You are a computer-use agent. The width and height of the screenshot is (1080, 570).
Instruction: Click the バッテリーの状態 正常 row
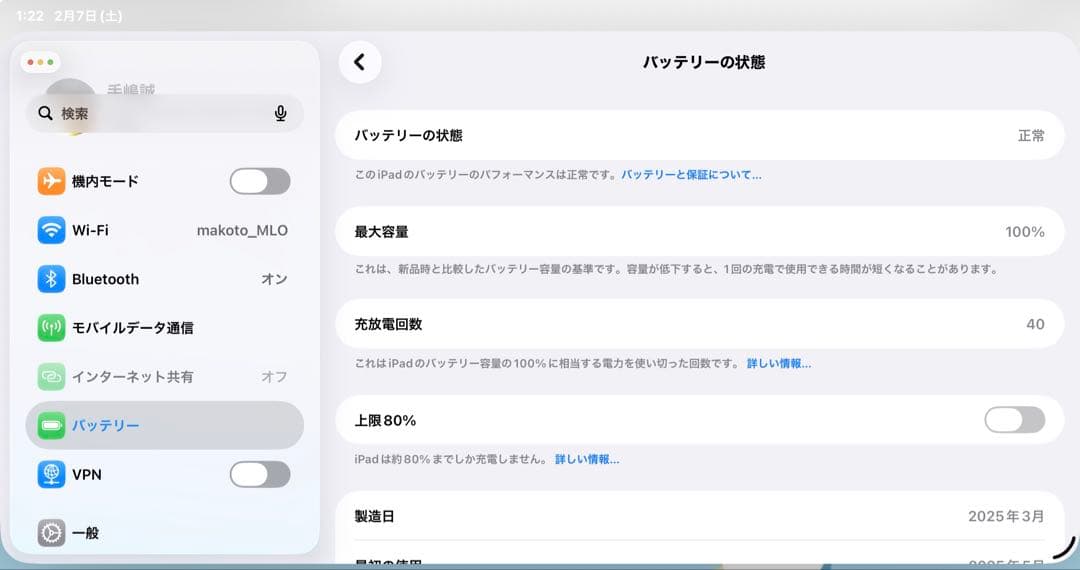(x=700, y=135)
